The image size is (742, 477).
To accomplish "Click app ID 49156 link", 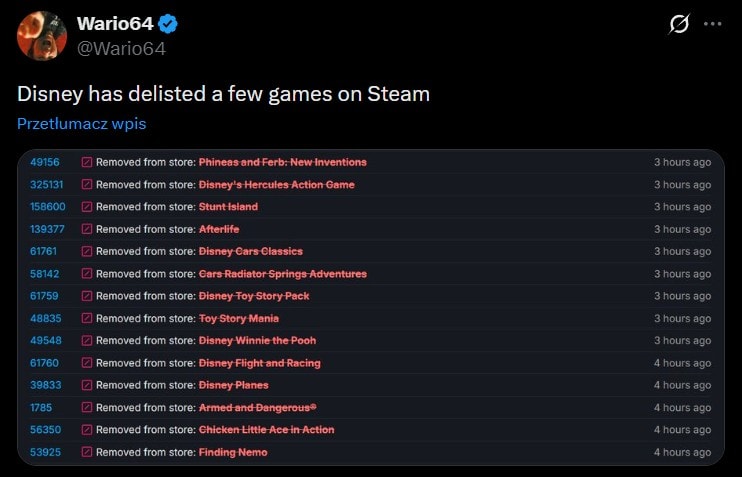I will tap(45, 162).
